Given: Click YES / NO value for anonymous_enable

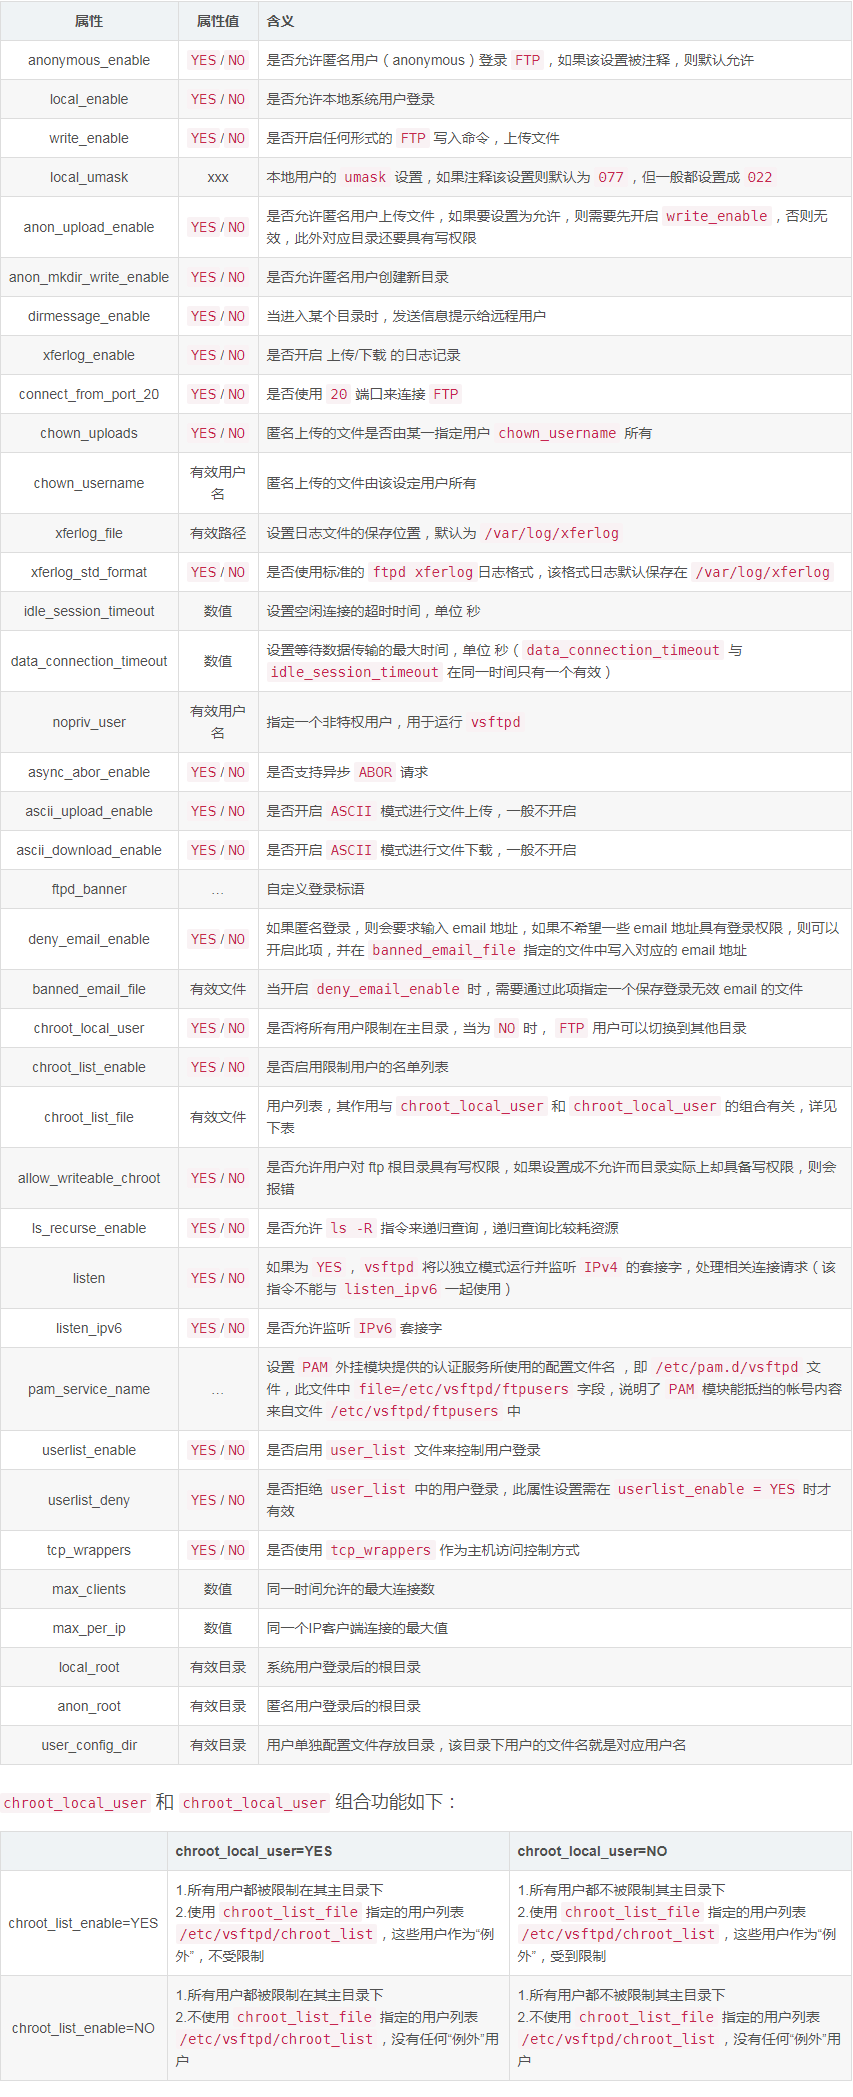Looking at the screenshot, I should click(x=218, y=60).
